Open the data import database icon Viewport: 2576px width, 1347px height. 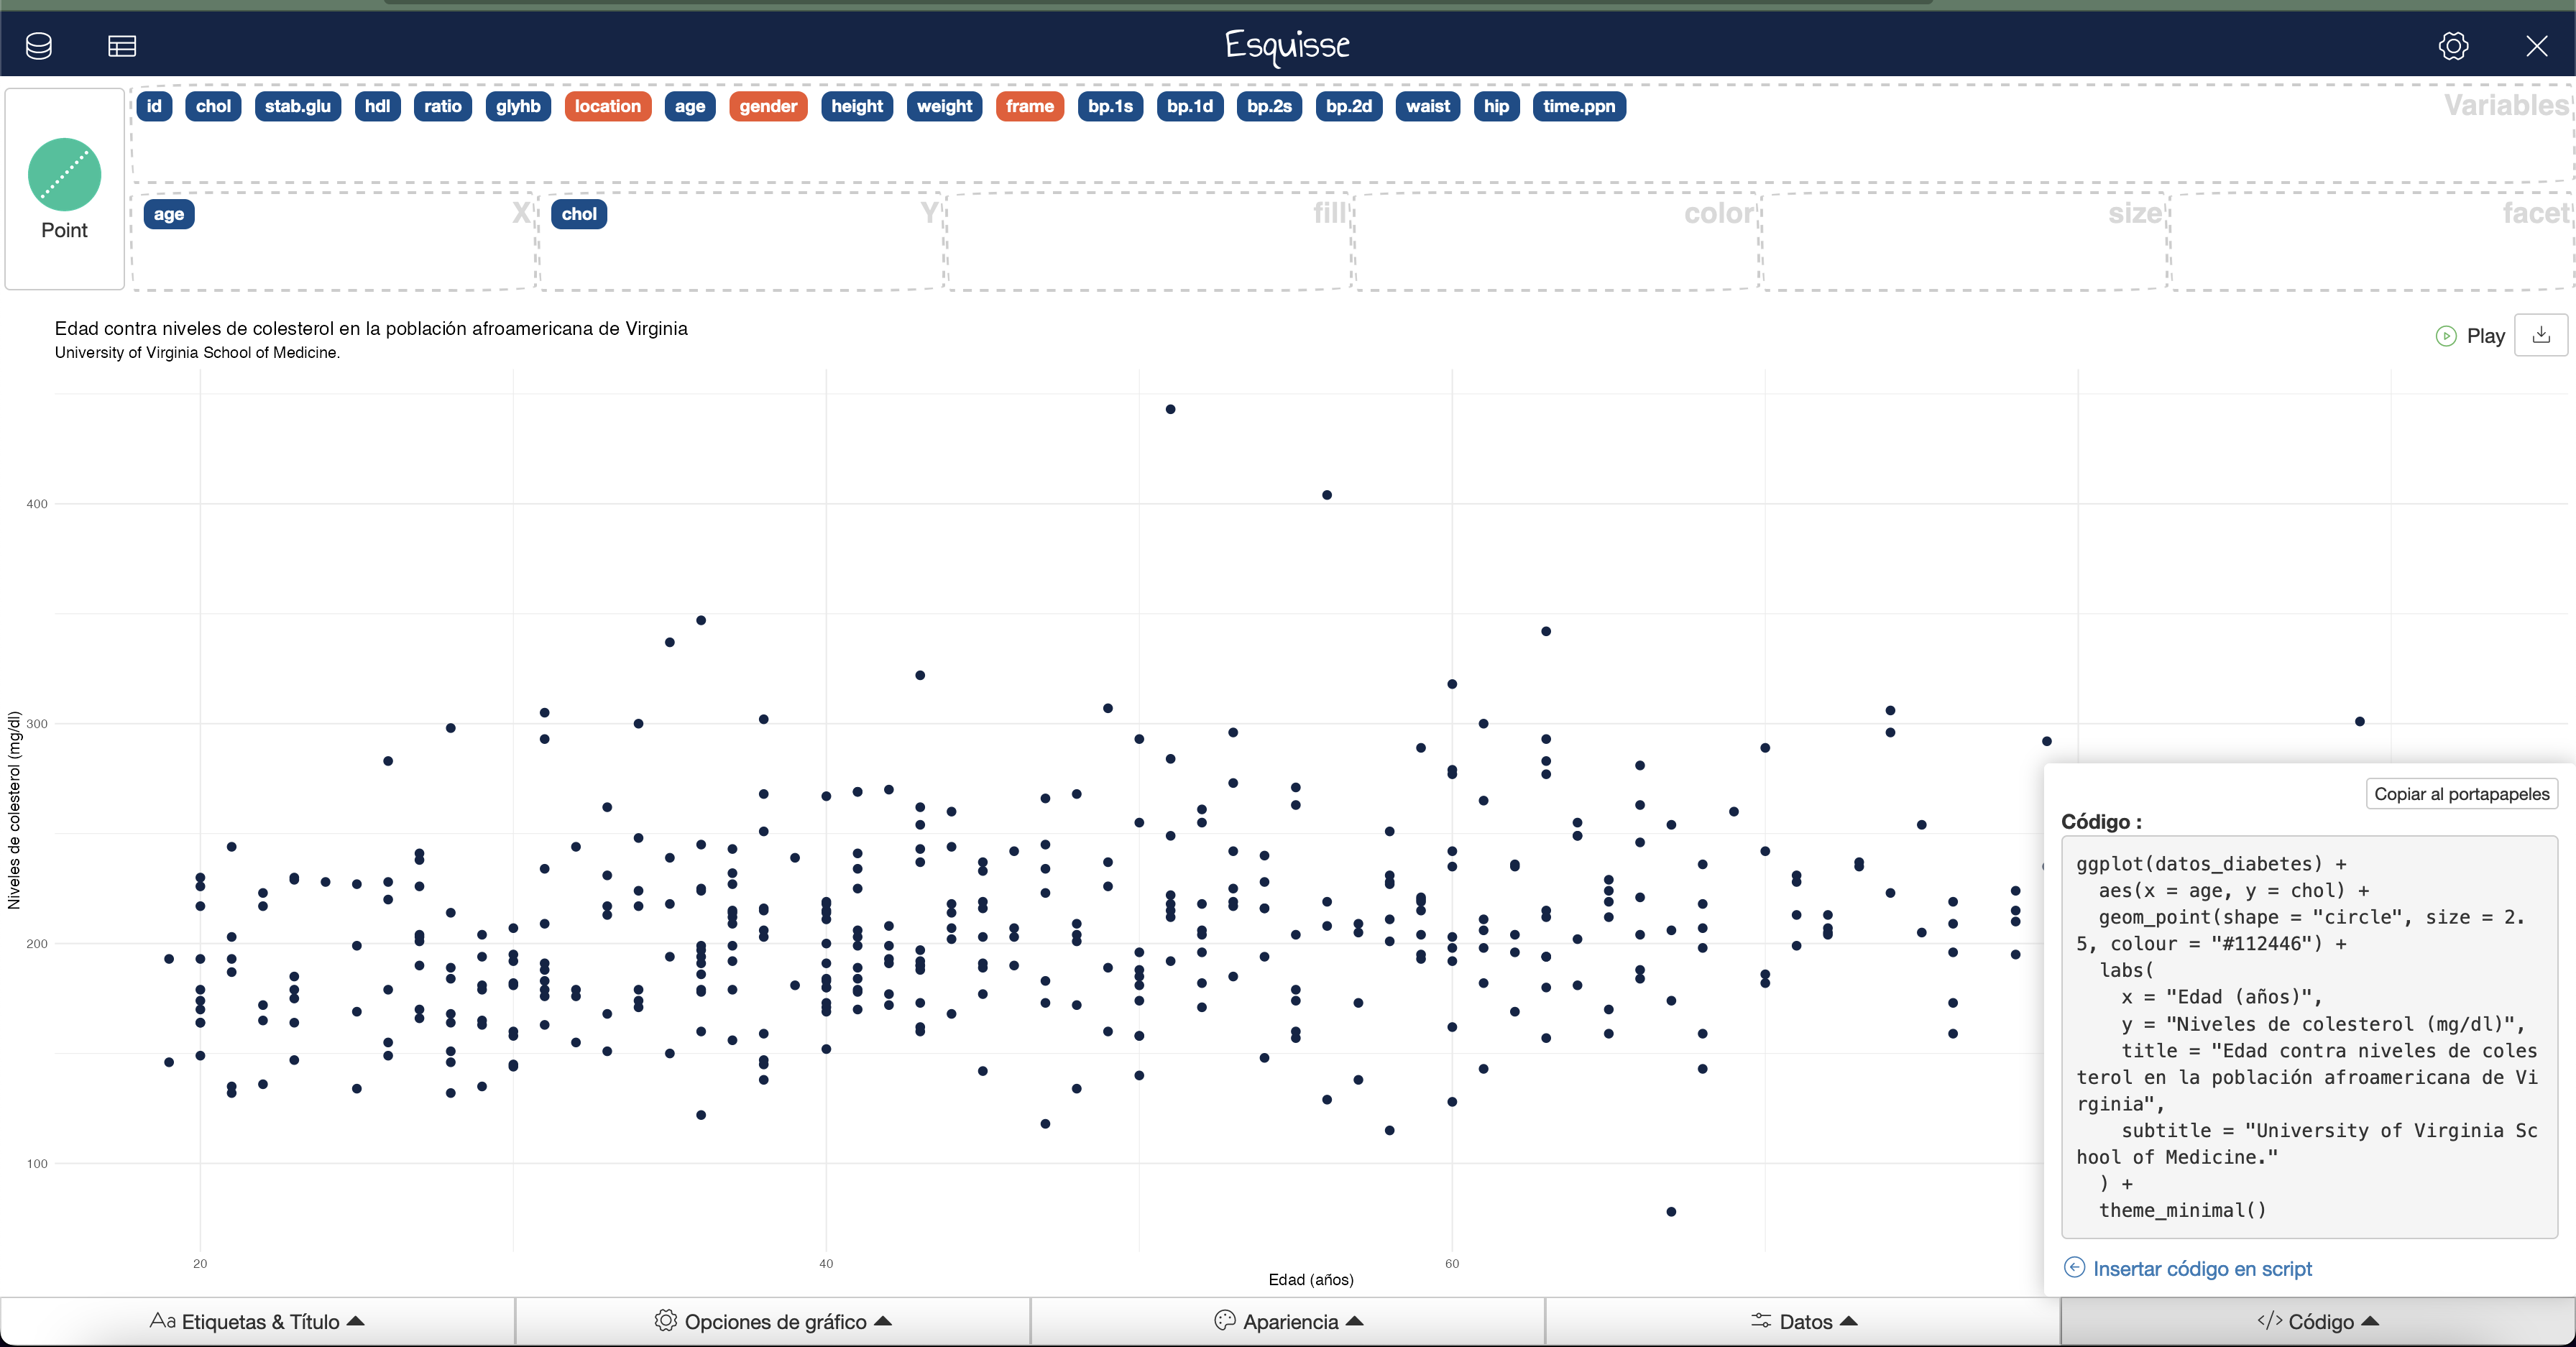point(39,45)
